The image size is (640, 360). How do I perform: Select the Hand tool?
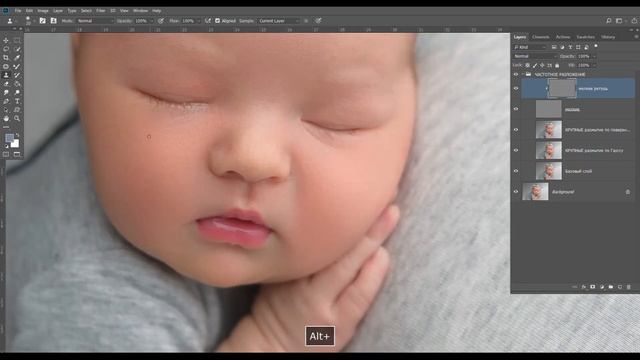6,118
